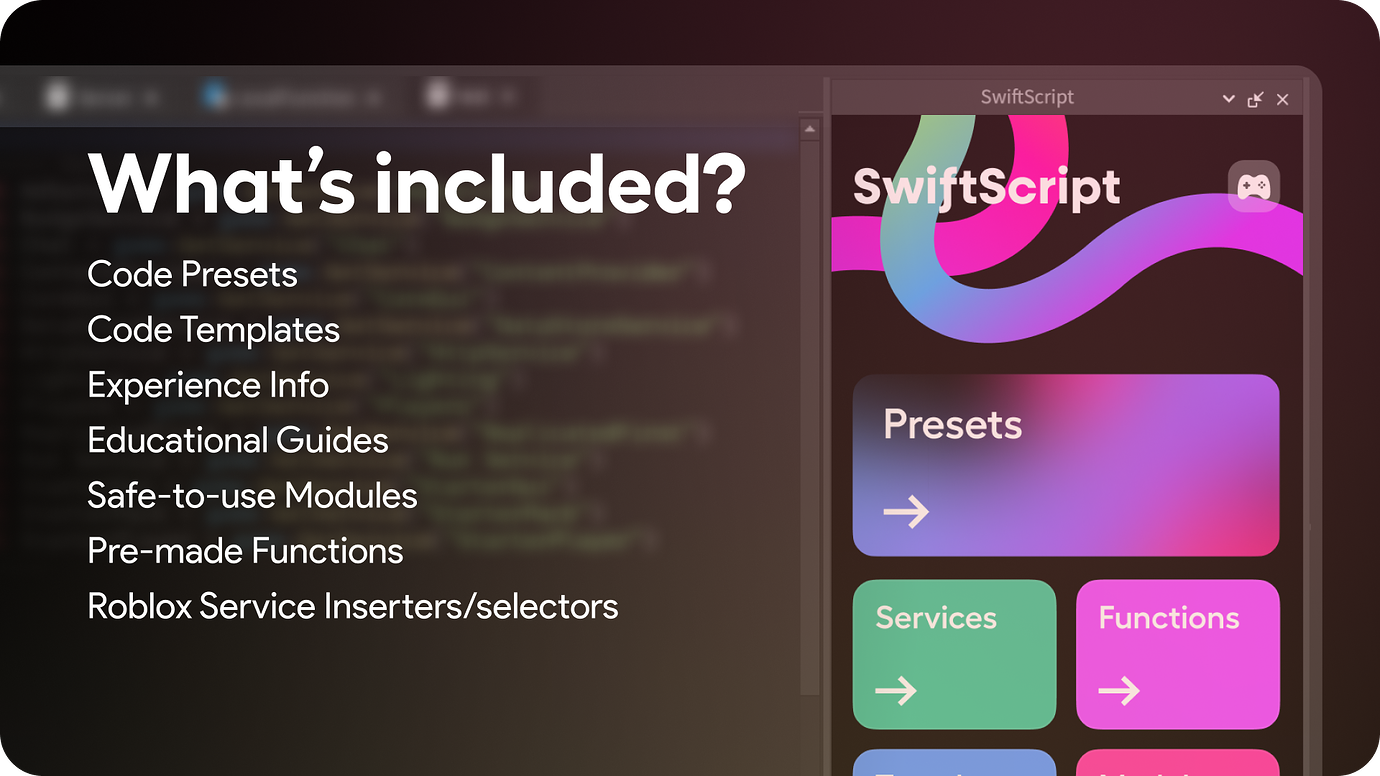Click the "What's included?" heading

(417, 183)
